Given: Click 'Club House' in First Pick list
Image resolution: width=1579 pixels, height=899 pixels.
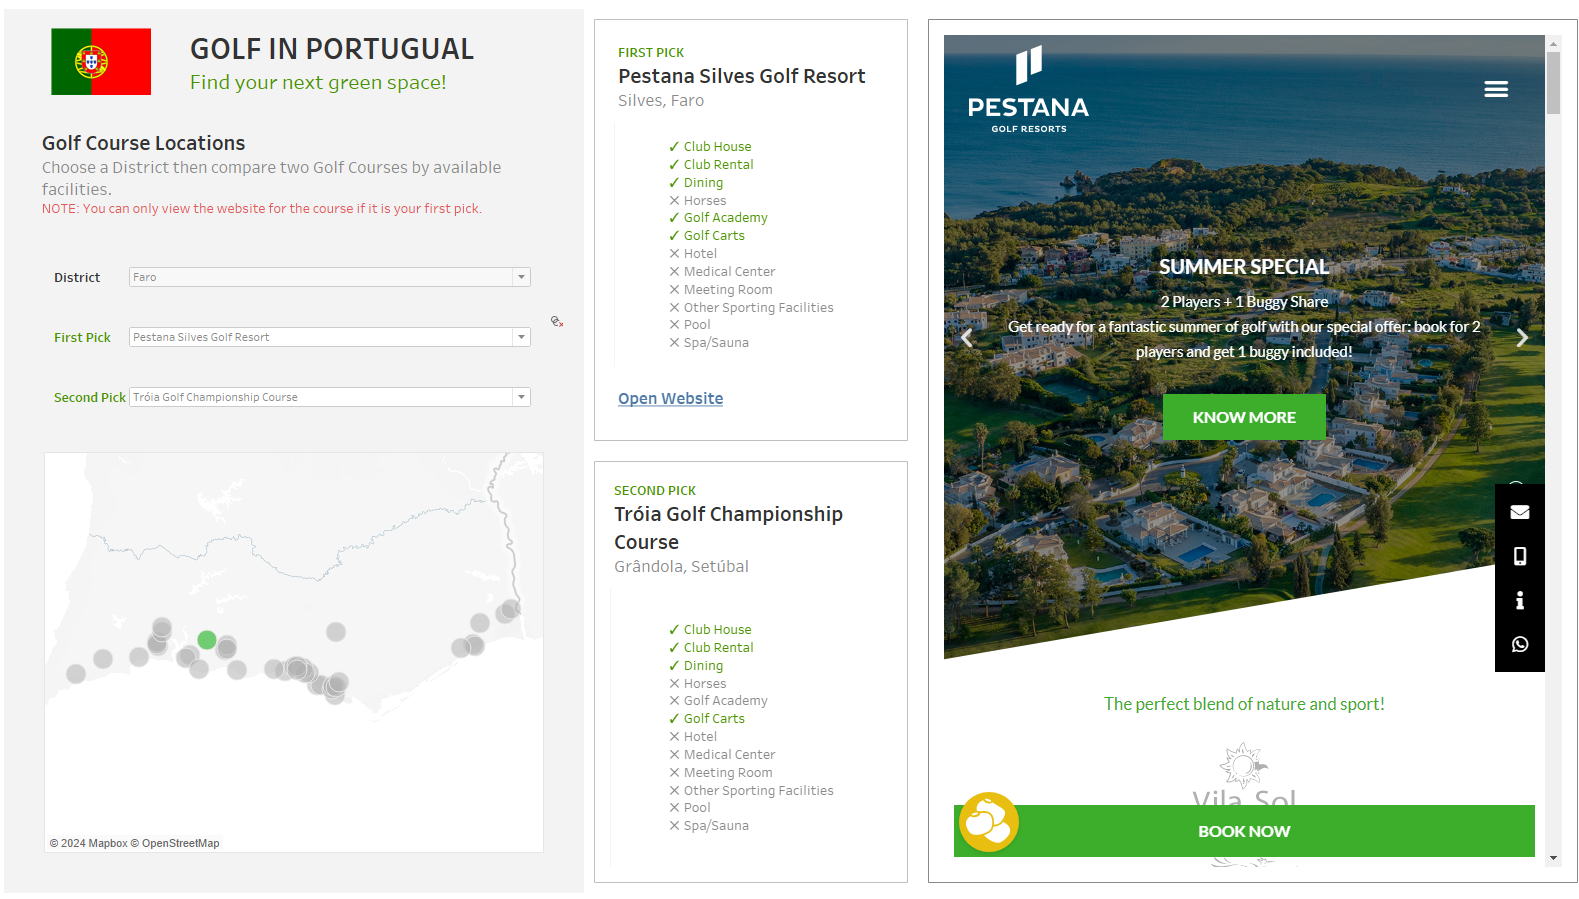Looking at the screenshot, I should point(717,146).
